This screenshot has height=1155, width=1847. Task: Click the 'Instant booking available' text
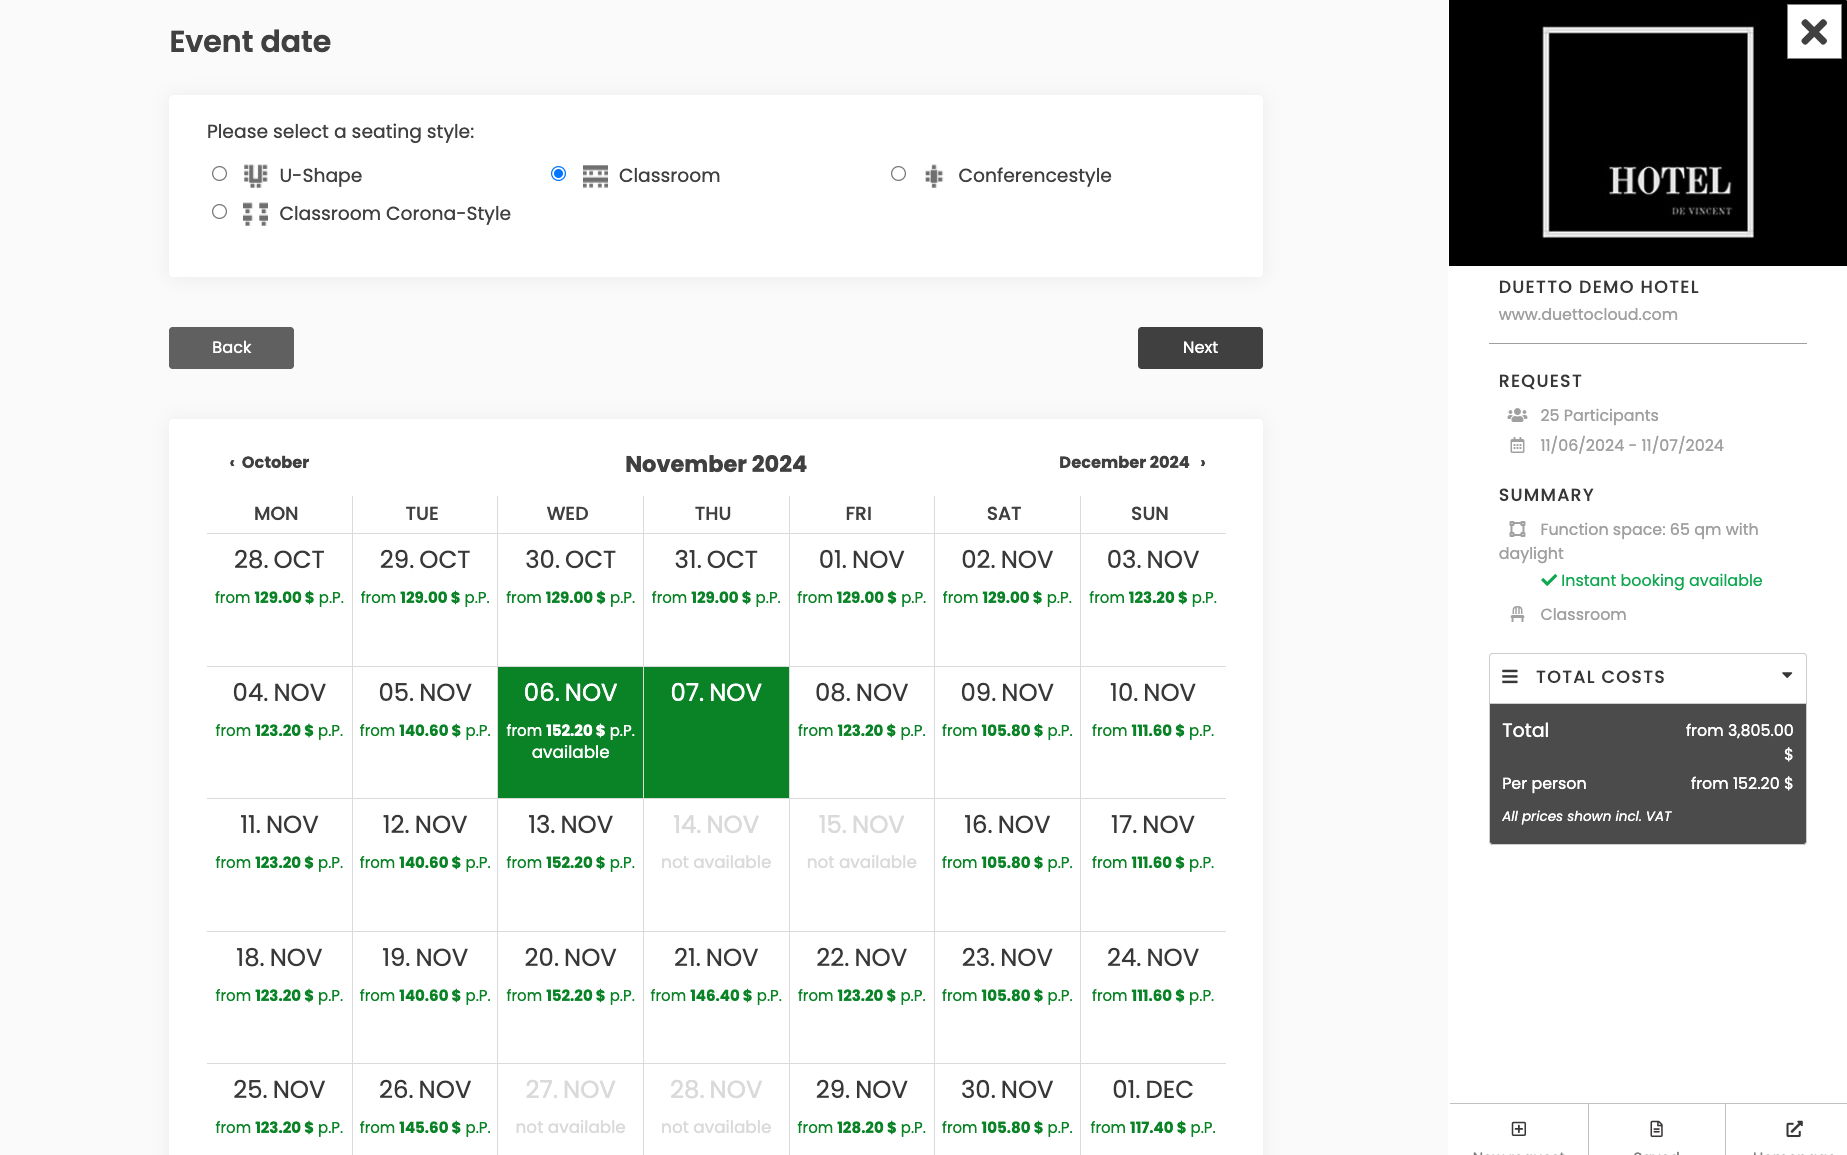[1661, 580]
